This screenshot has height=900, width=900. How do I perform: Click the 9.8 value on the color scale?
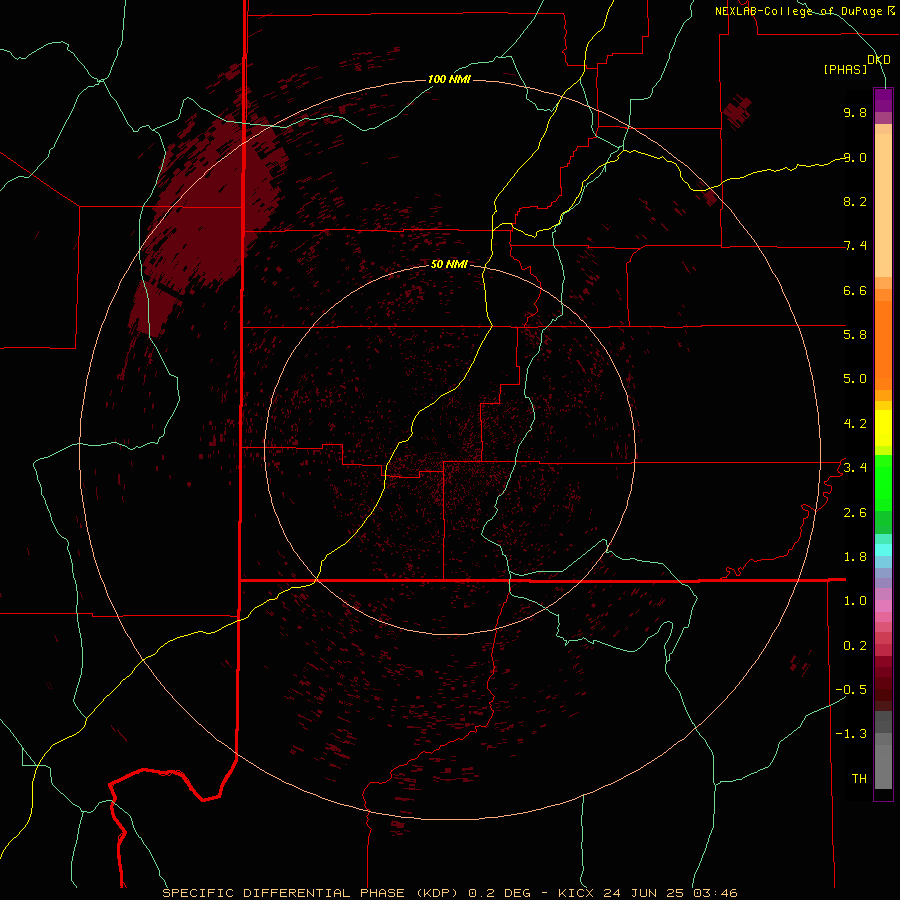855,112
